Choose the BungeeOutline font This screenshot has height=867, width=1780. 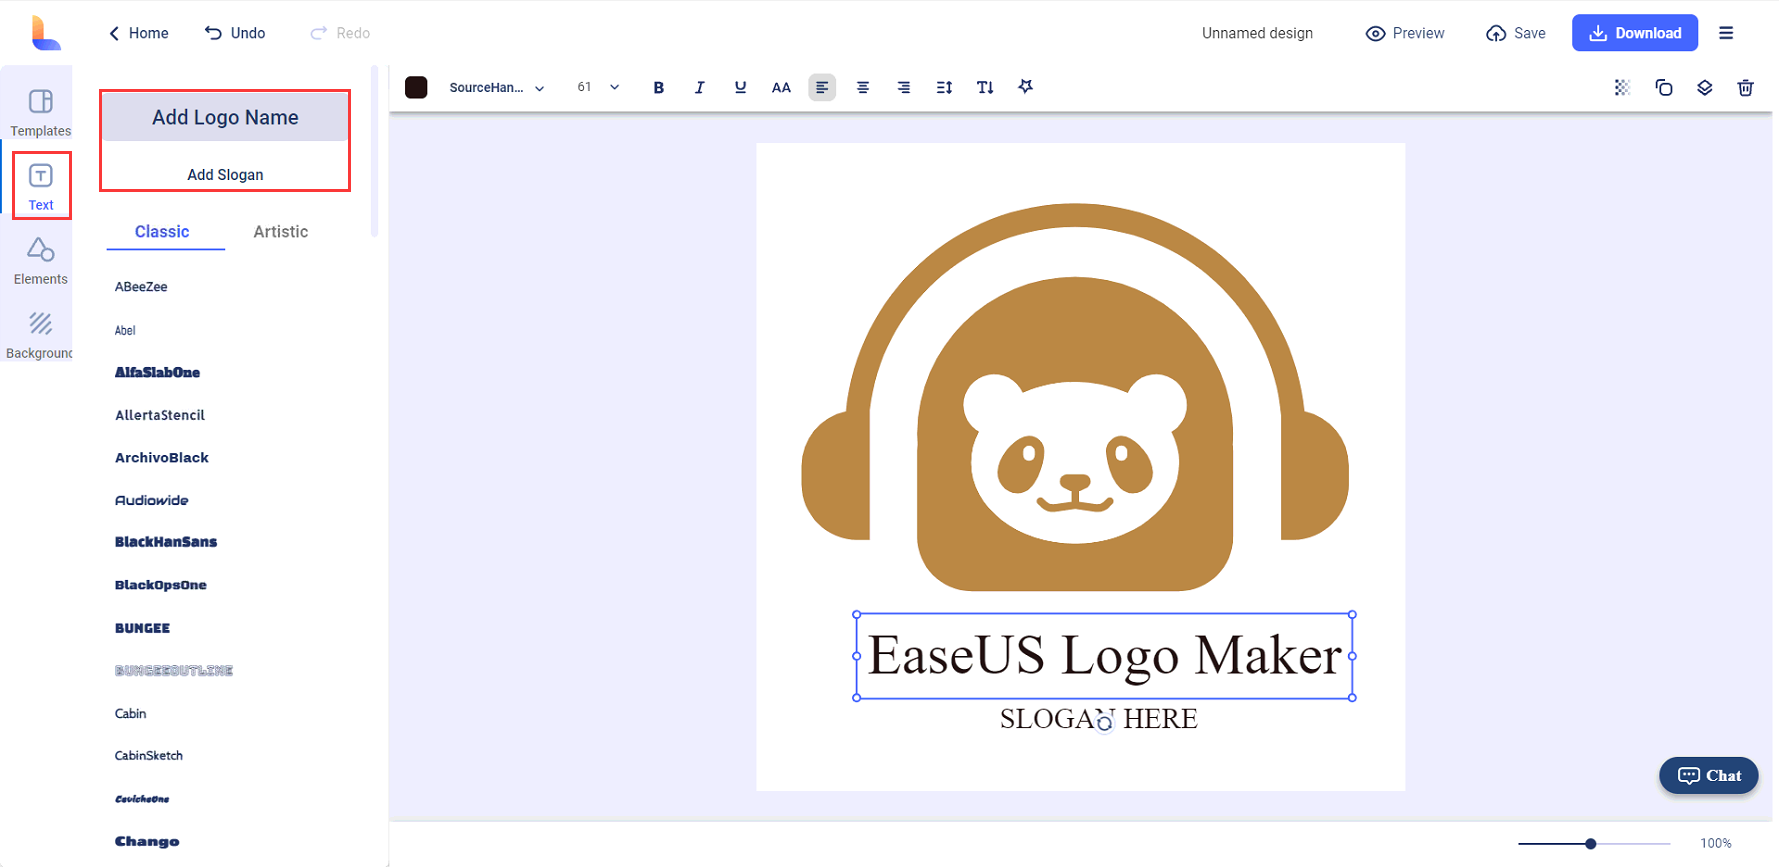(x=174, y=671)
